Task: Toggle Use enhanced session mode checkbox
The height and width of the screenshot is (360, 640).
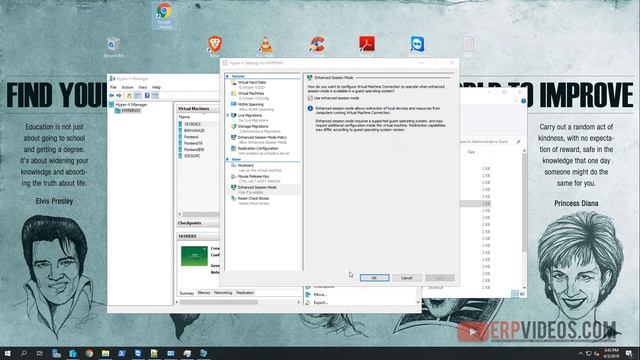Action: (x=310, y=98)
